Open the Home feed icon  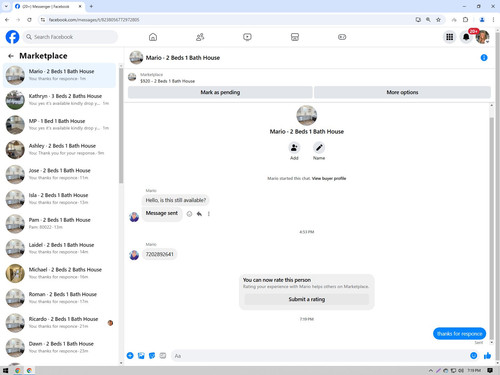(x=153, y=37)
